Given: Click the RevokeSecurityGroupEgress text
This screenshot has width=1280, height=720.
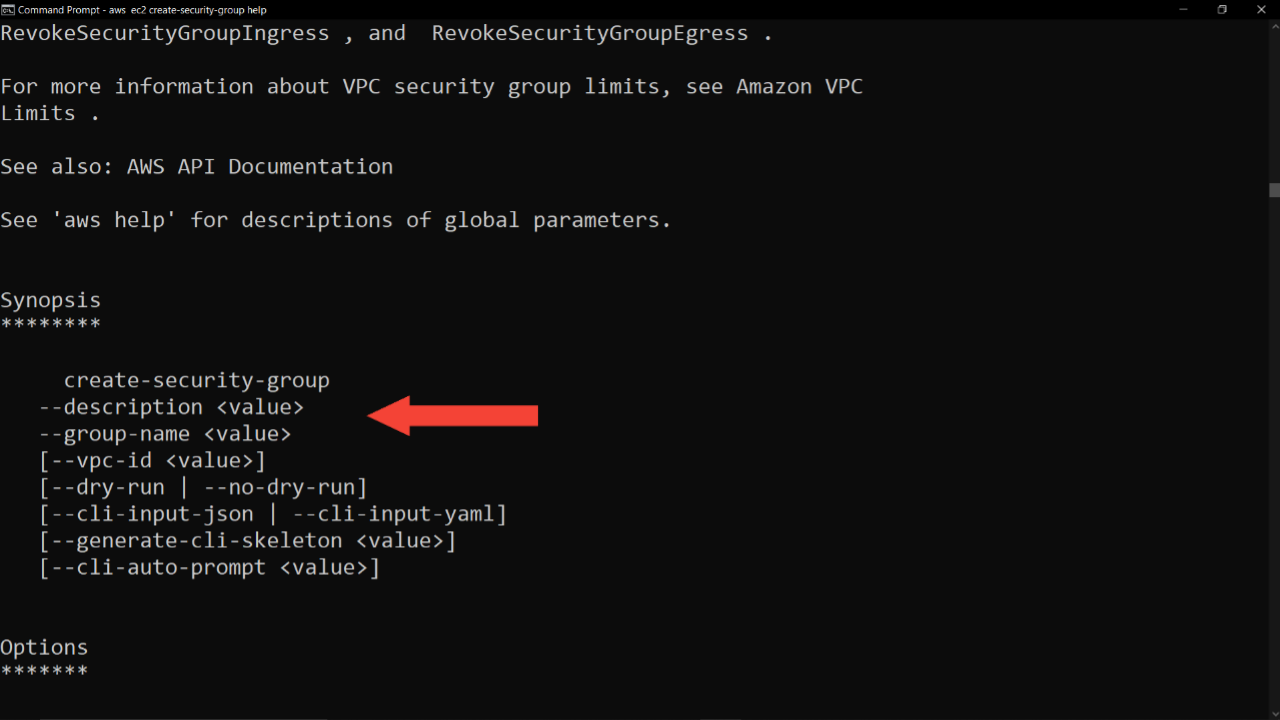Looking at the screenshot, I should pyautogui.click(x=590, y=33).
